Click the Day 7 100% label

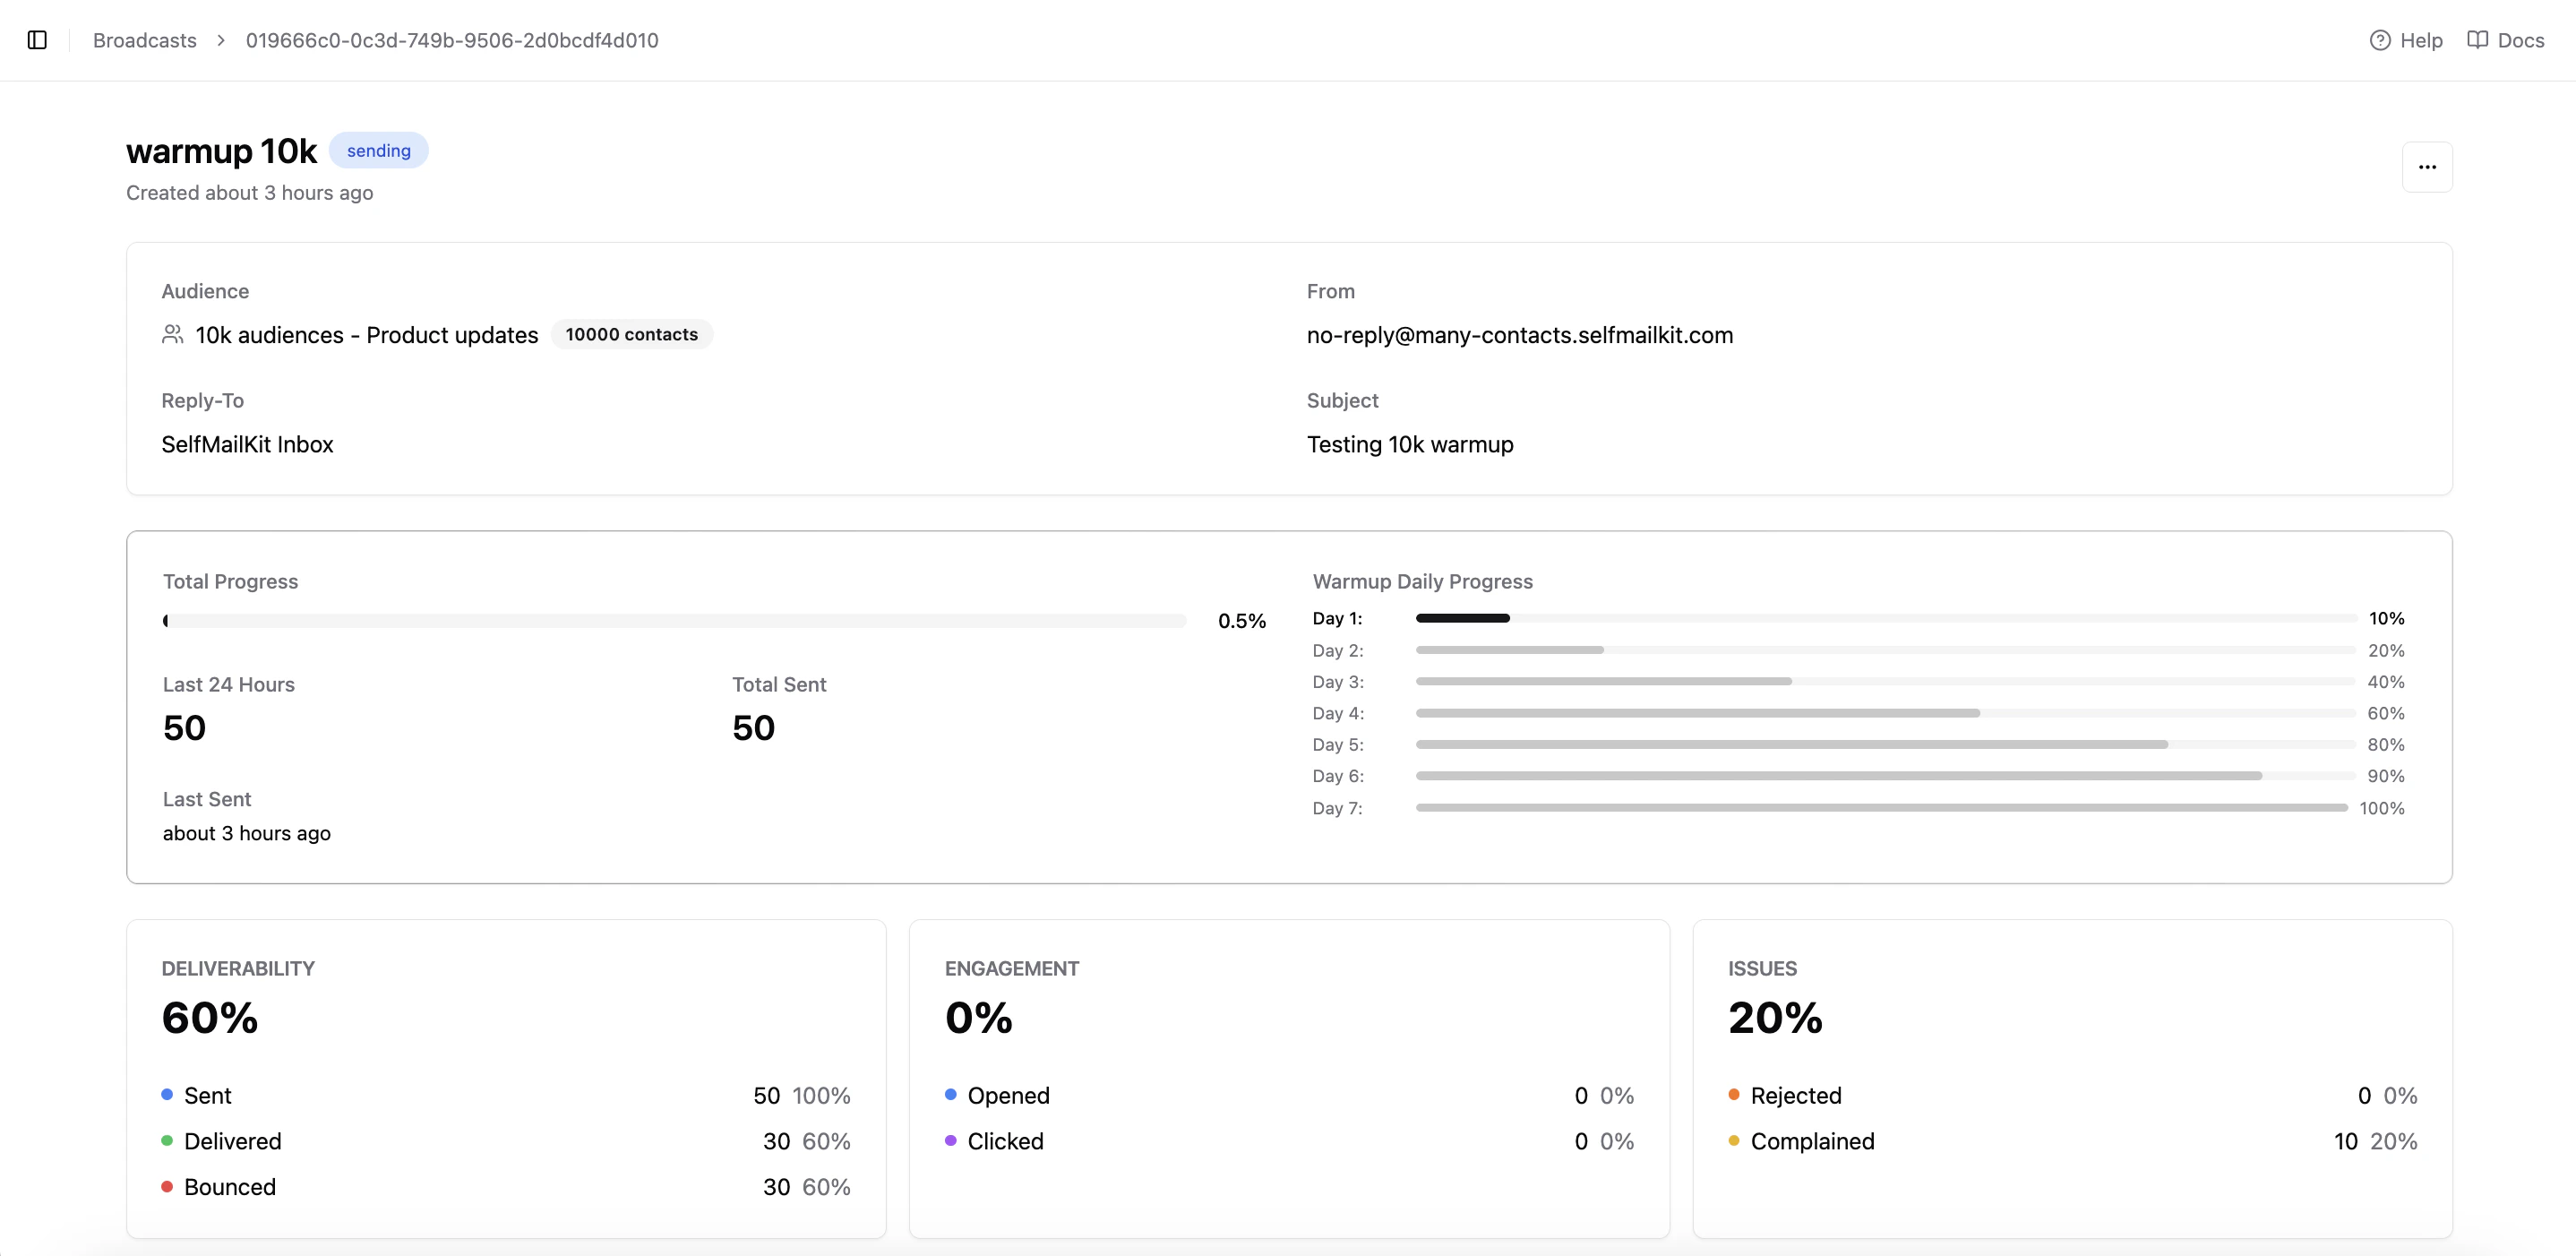coord(2381,807)
